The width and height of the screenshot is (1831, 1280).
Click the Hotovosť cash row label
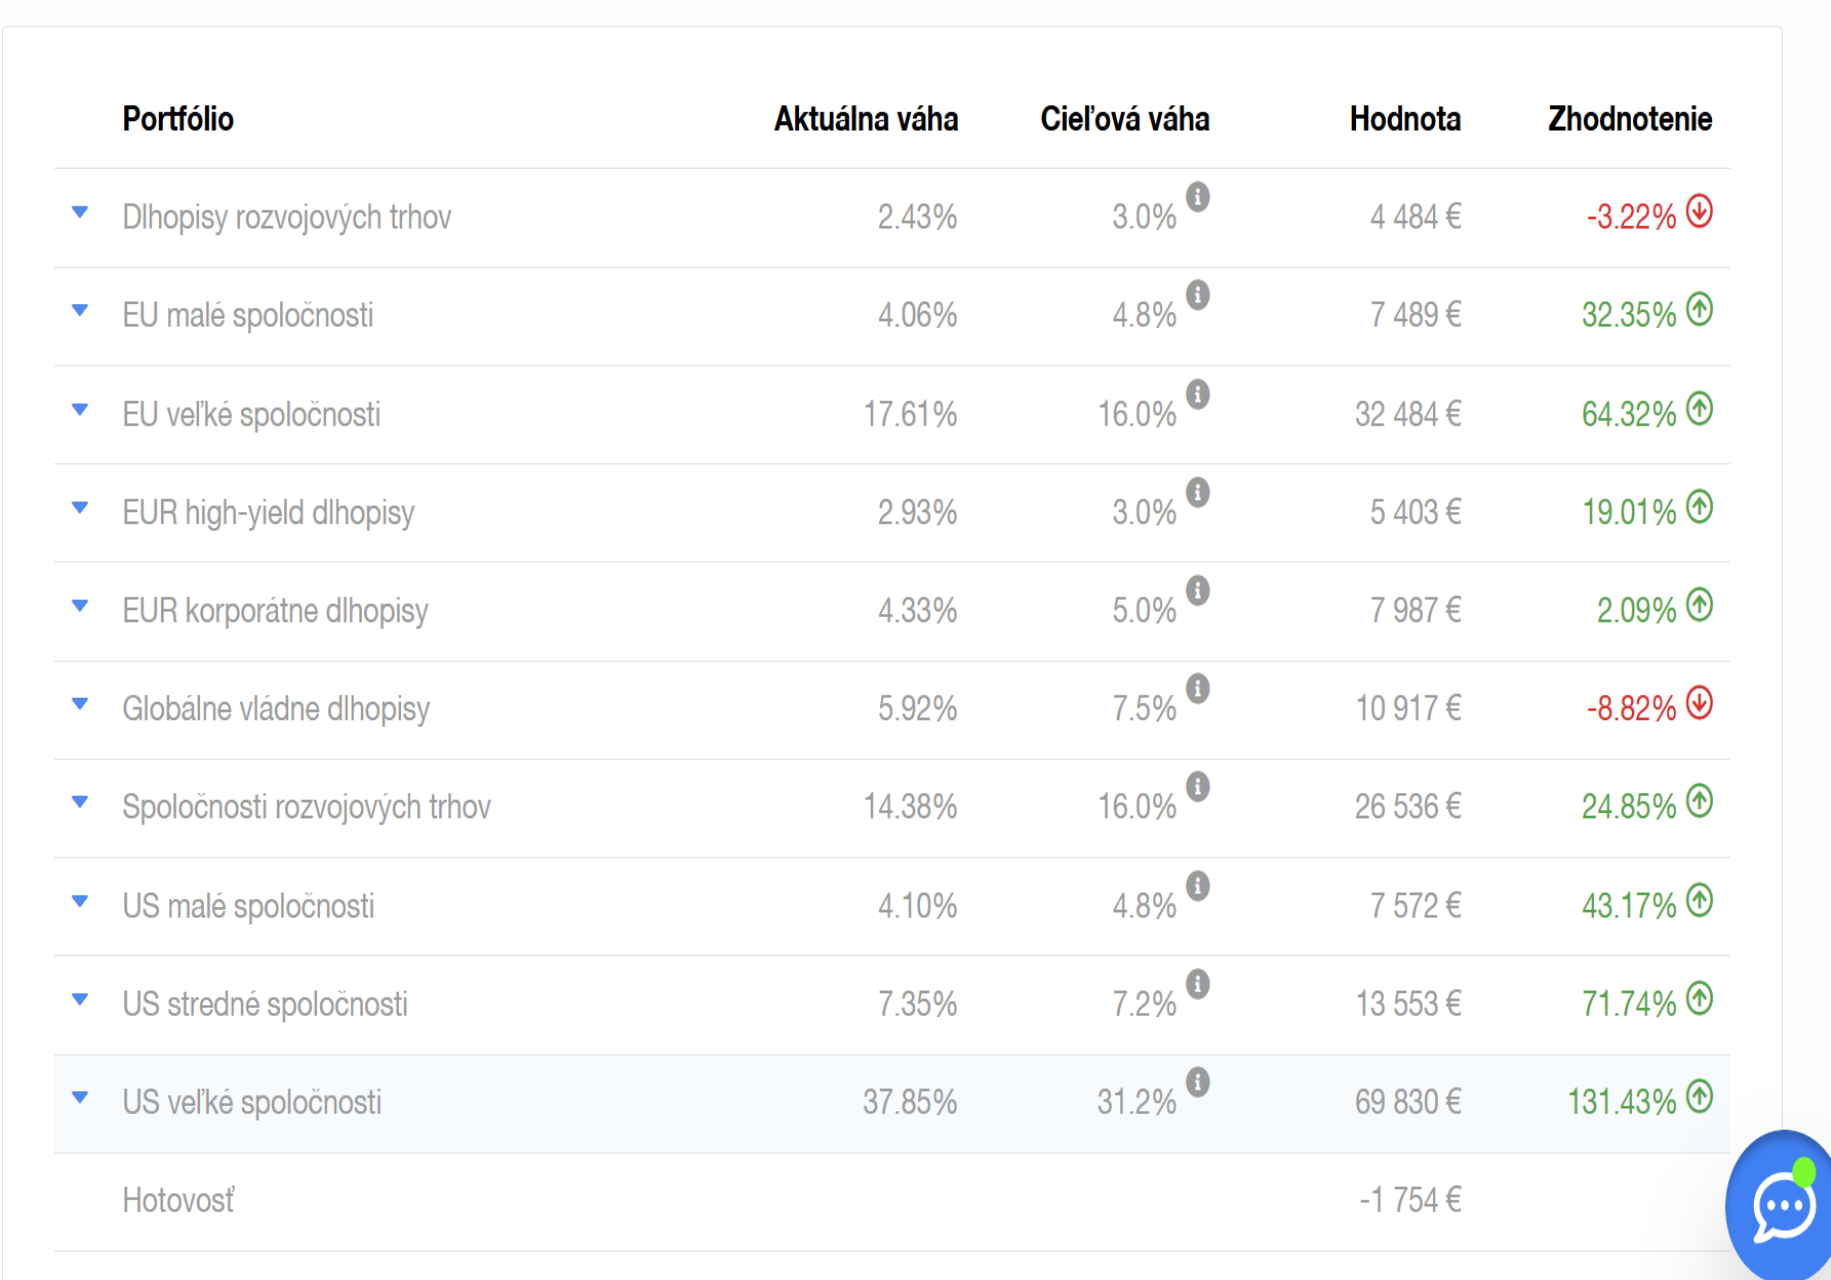179,1200
